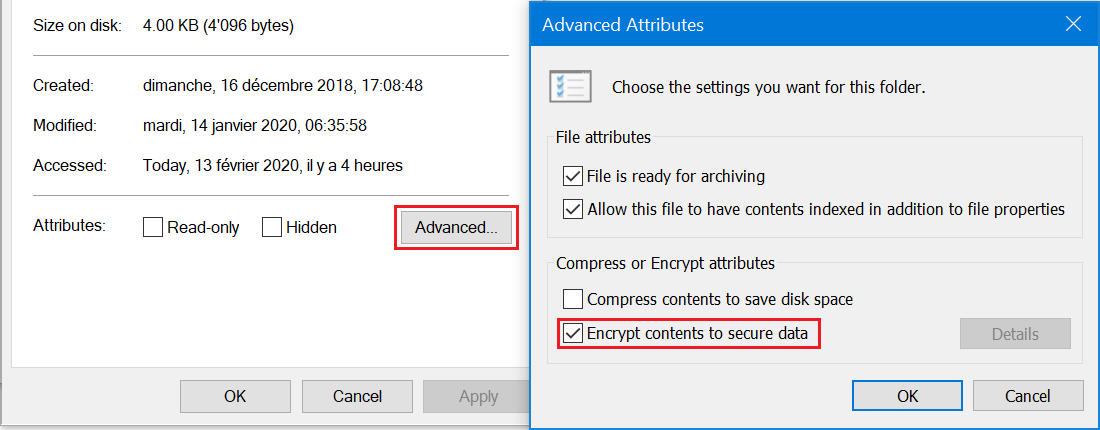This screenshot has width=1100, height=430.
Task: Uncheck File is ready for archiving
Action: click(x=573, y=176)
